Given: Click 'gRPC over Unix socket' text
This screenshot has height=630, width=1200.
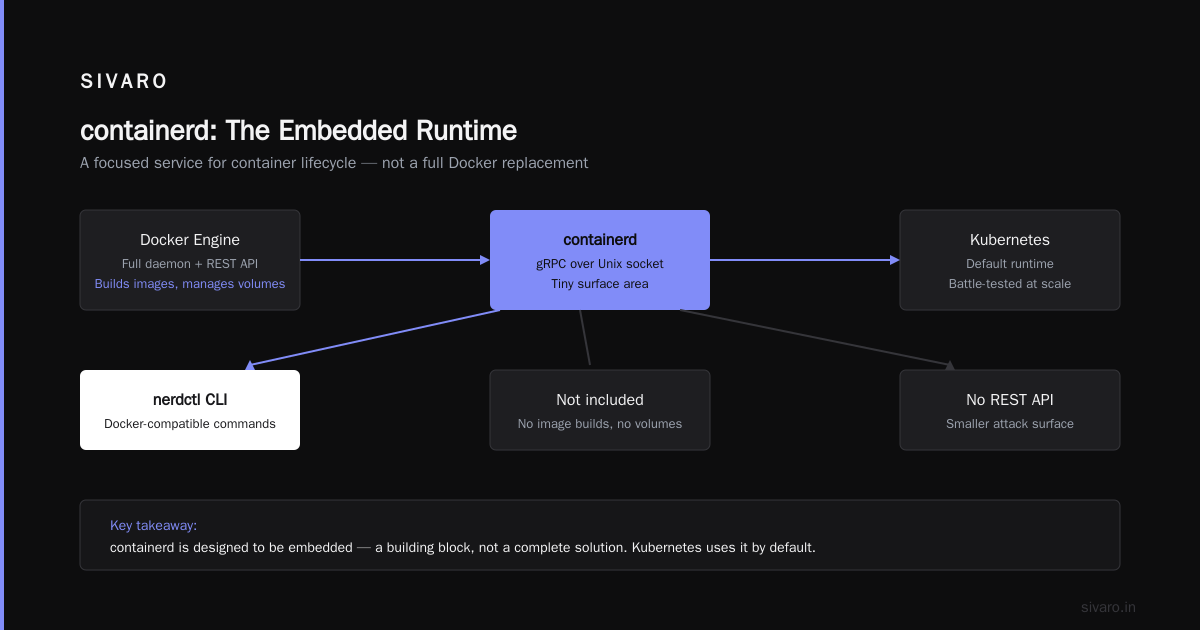Looking at the screenshot, I should pyautogui.click(x=600, y=264).
